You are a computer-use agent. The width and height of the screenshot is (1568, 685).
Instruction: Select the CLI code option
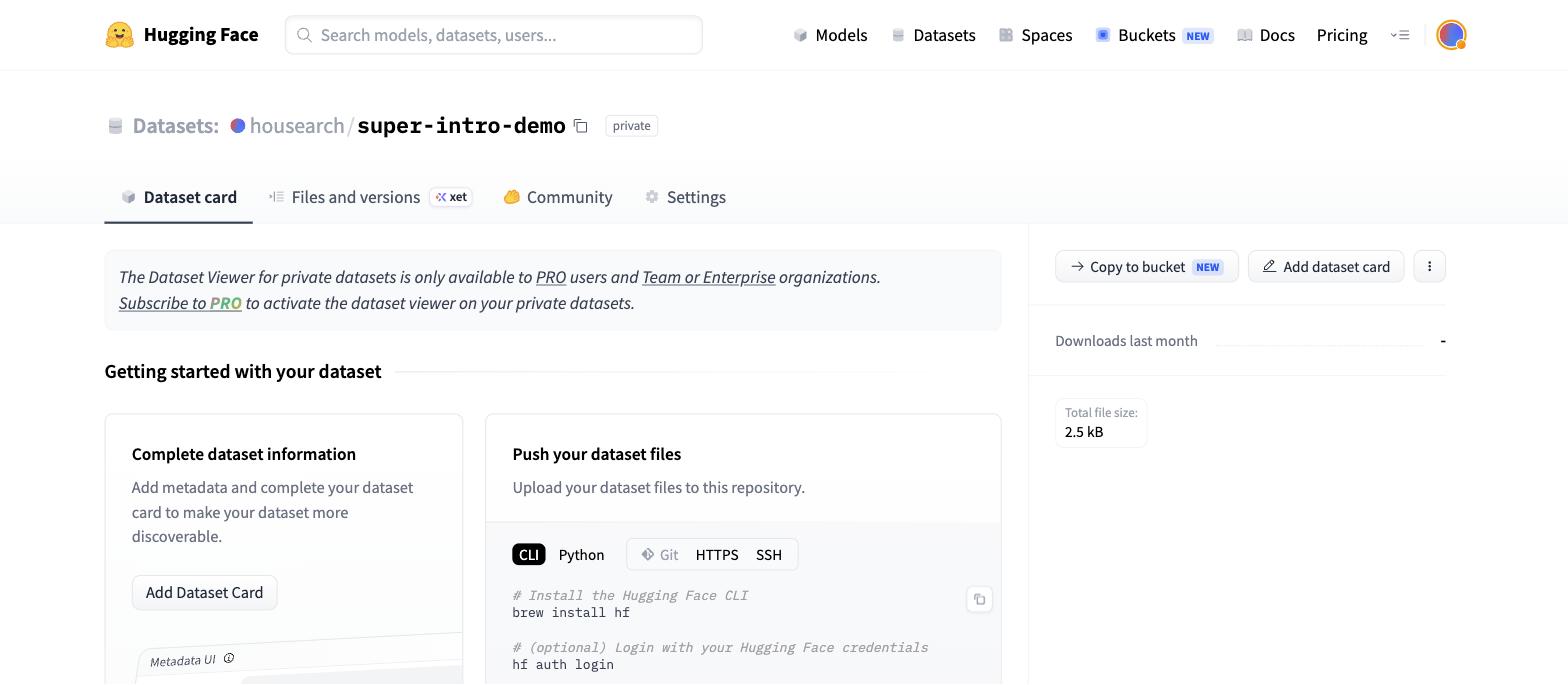529,555
